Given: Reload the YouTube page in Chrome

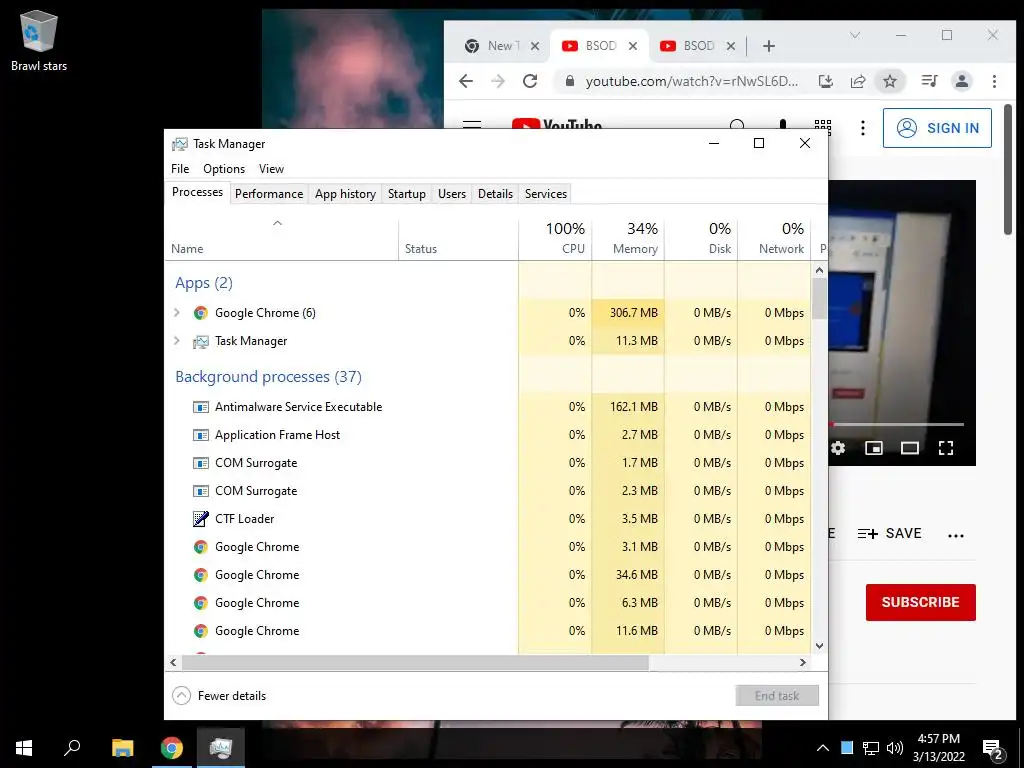Looking at the screenshot, I should click(x=530, y=81).
